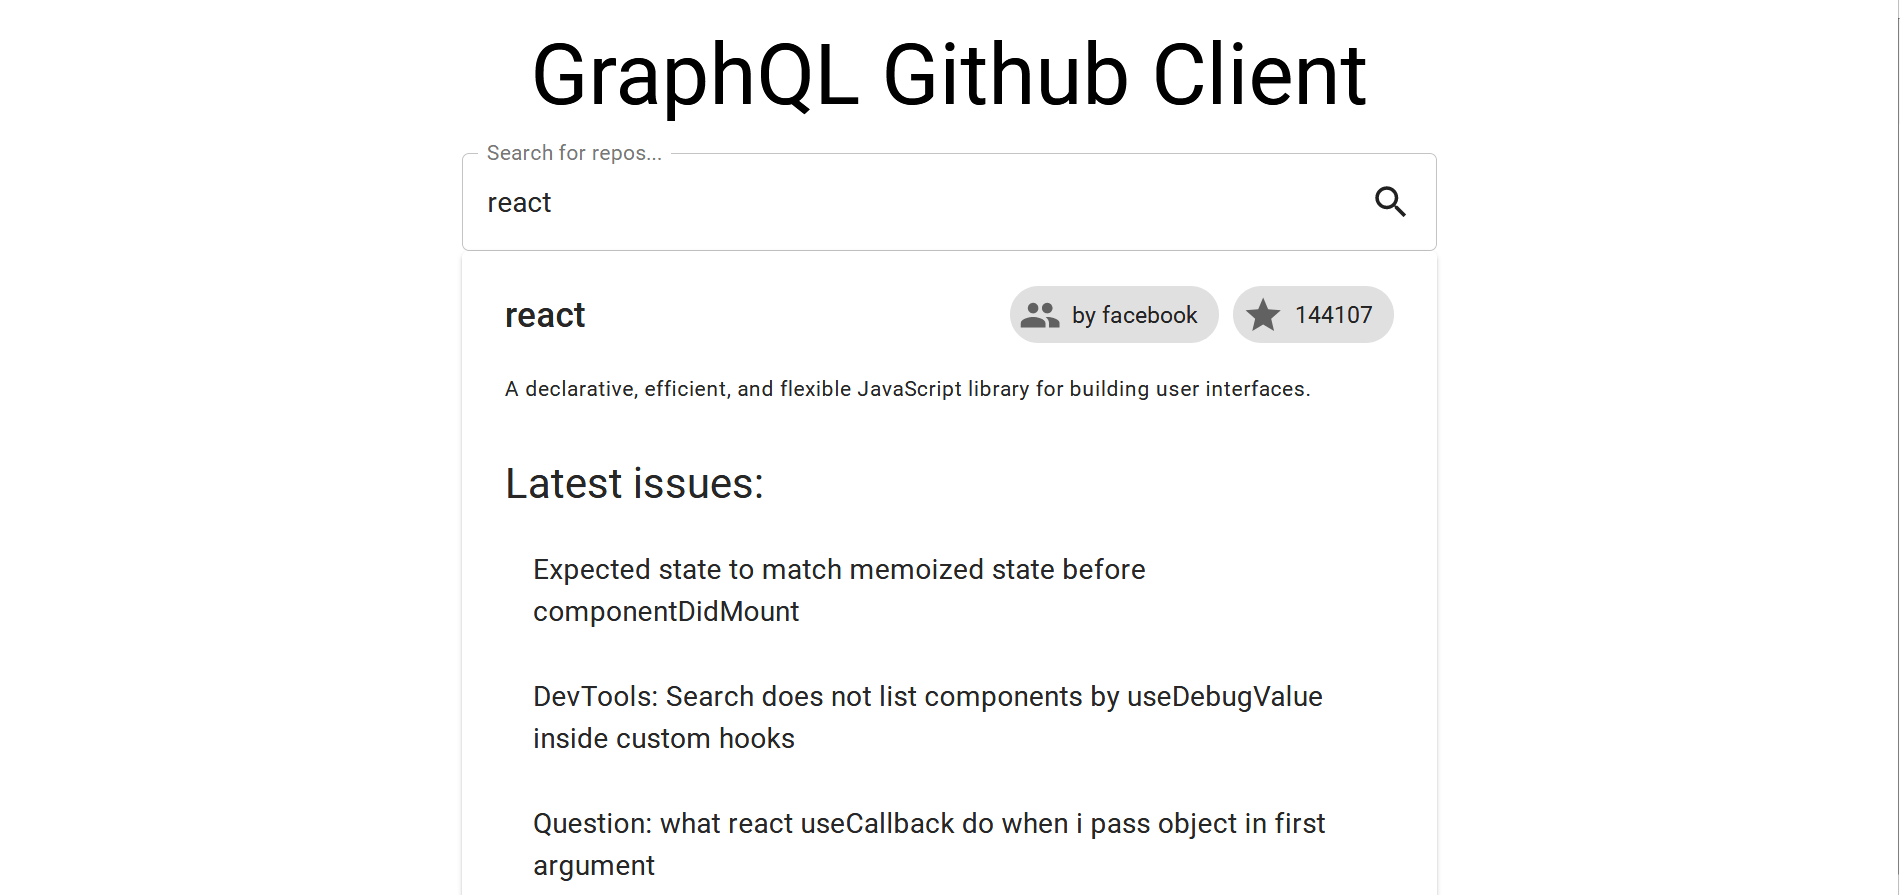Open the DevTools useDebugValue search issue
1900x895 pixels.
[x=927, y=697]
